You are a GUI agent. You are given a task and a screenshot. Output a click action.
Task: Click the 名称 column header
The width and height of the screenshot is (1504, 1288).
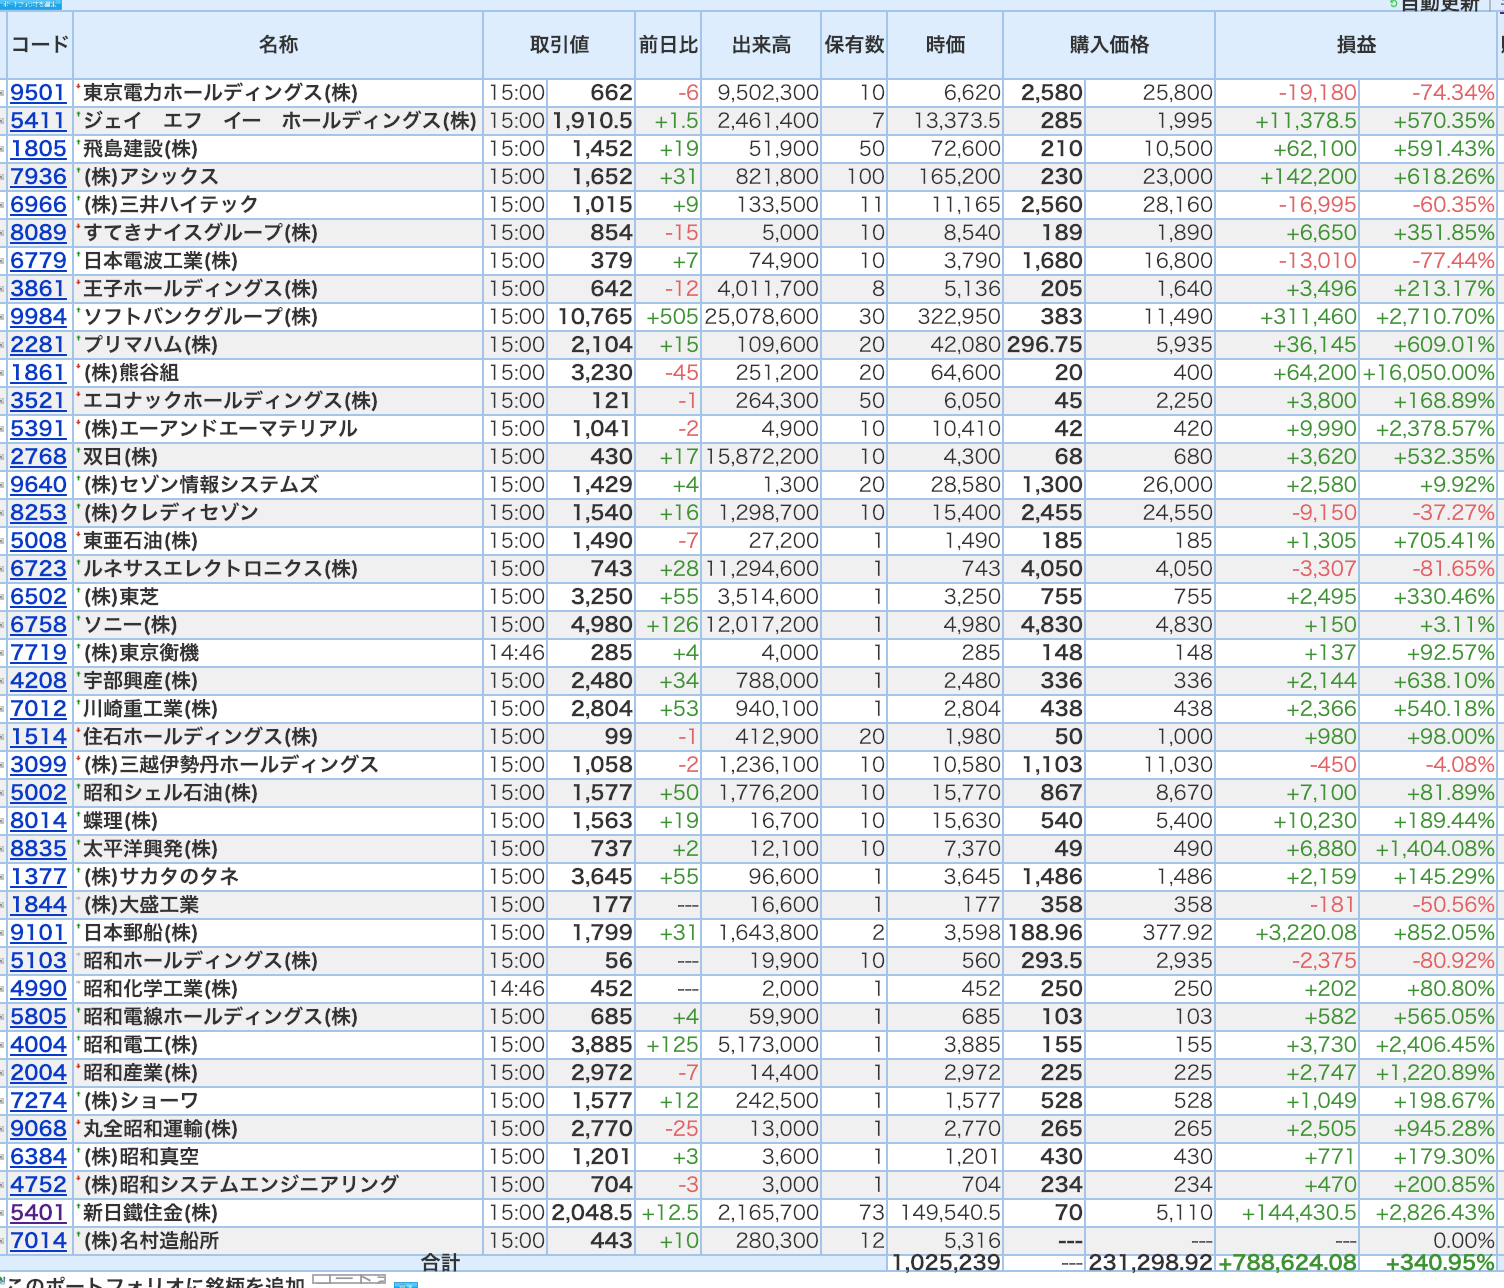pos(278,45)
